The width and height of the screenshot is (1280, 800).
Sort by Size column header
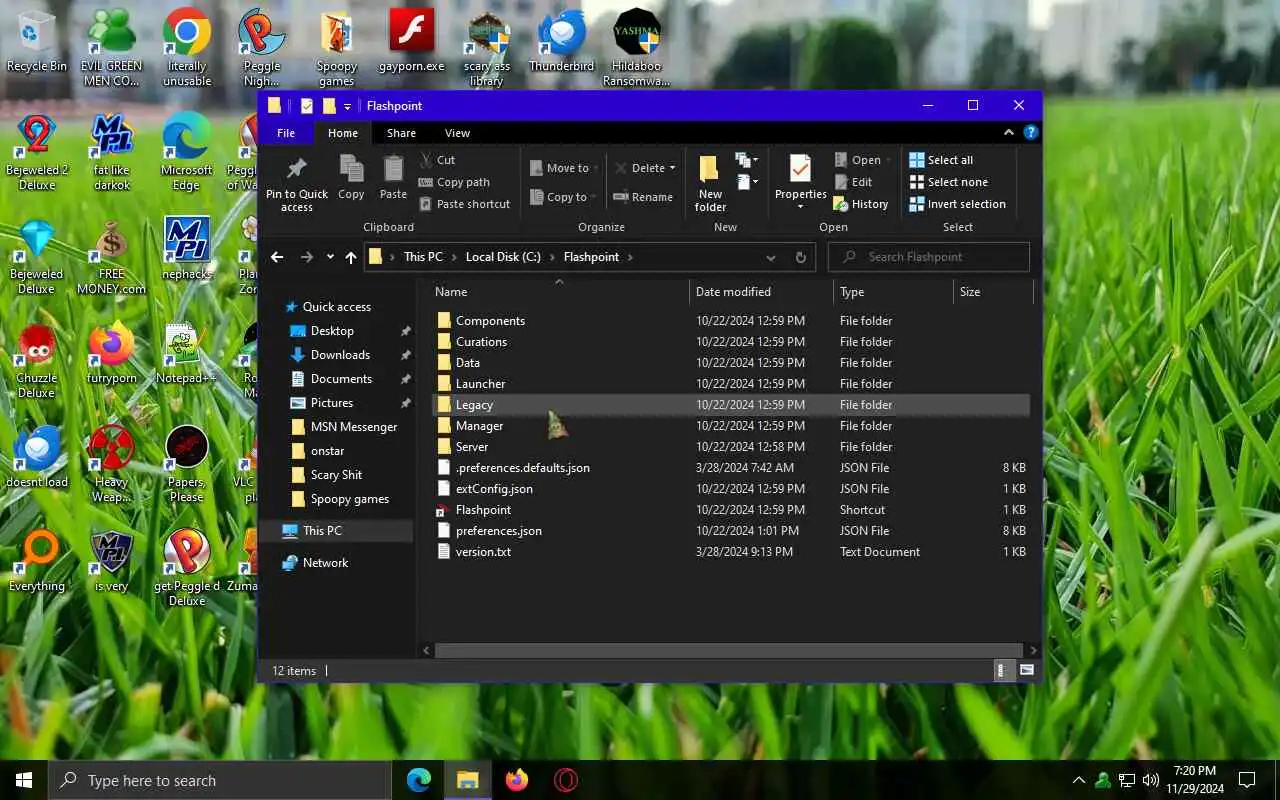click(993, 292)
